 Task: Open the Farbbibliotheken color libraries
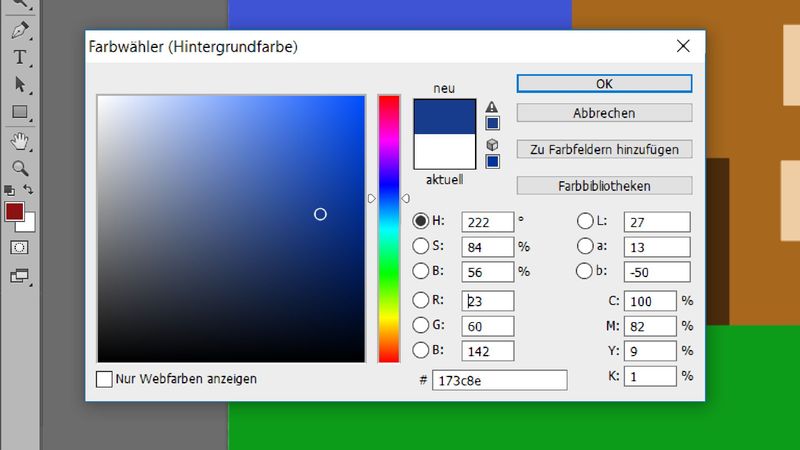604,186
